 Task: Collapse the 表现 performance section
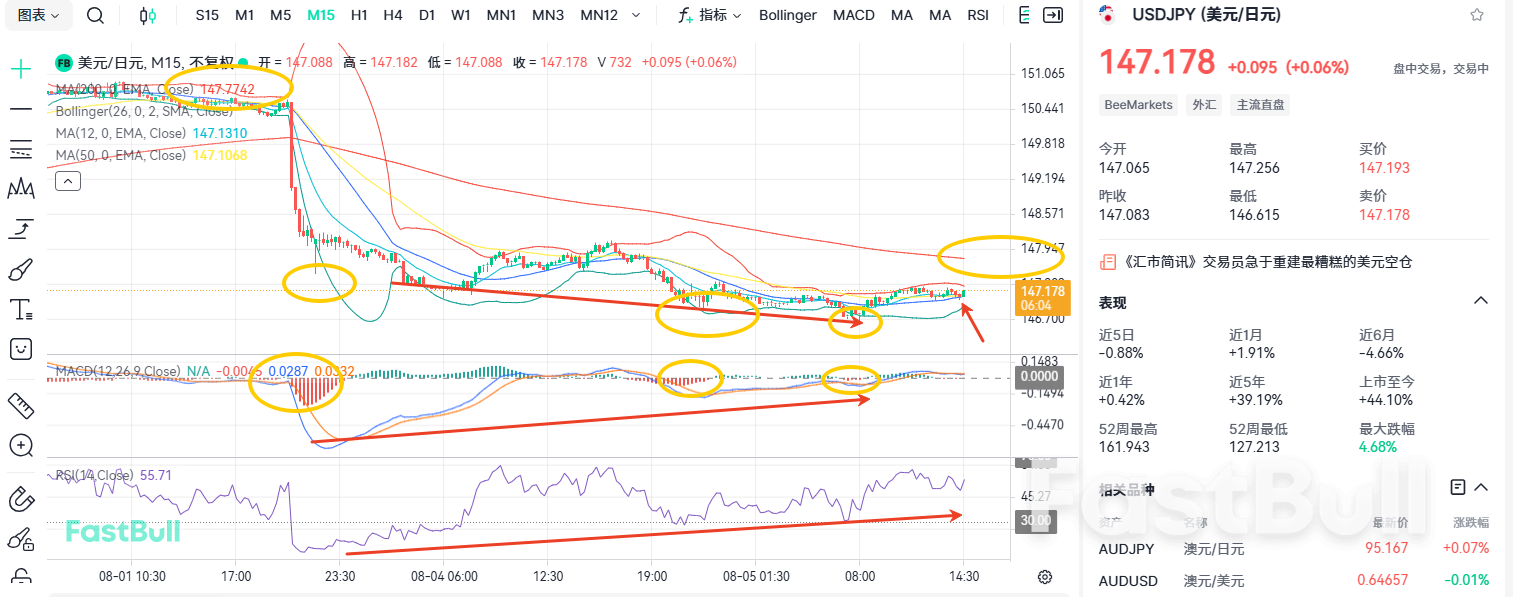(1481, 300)
